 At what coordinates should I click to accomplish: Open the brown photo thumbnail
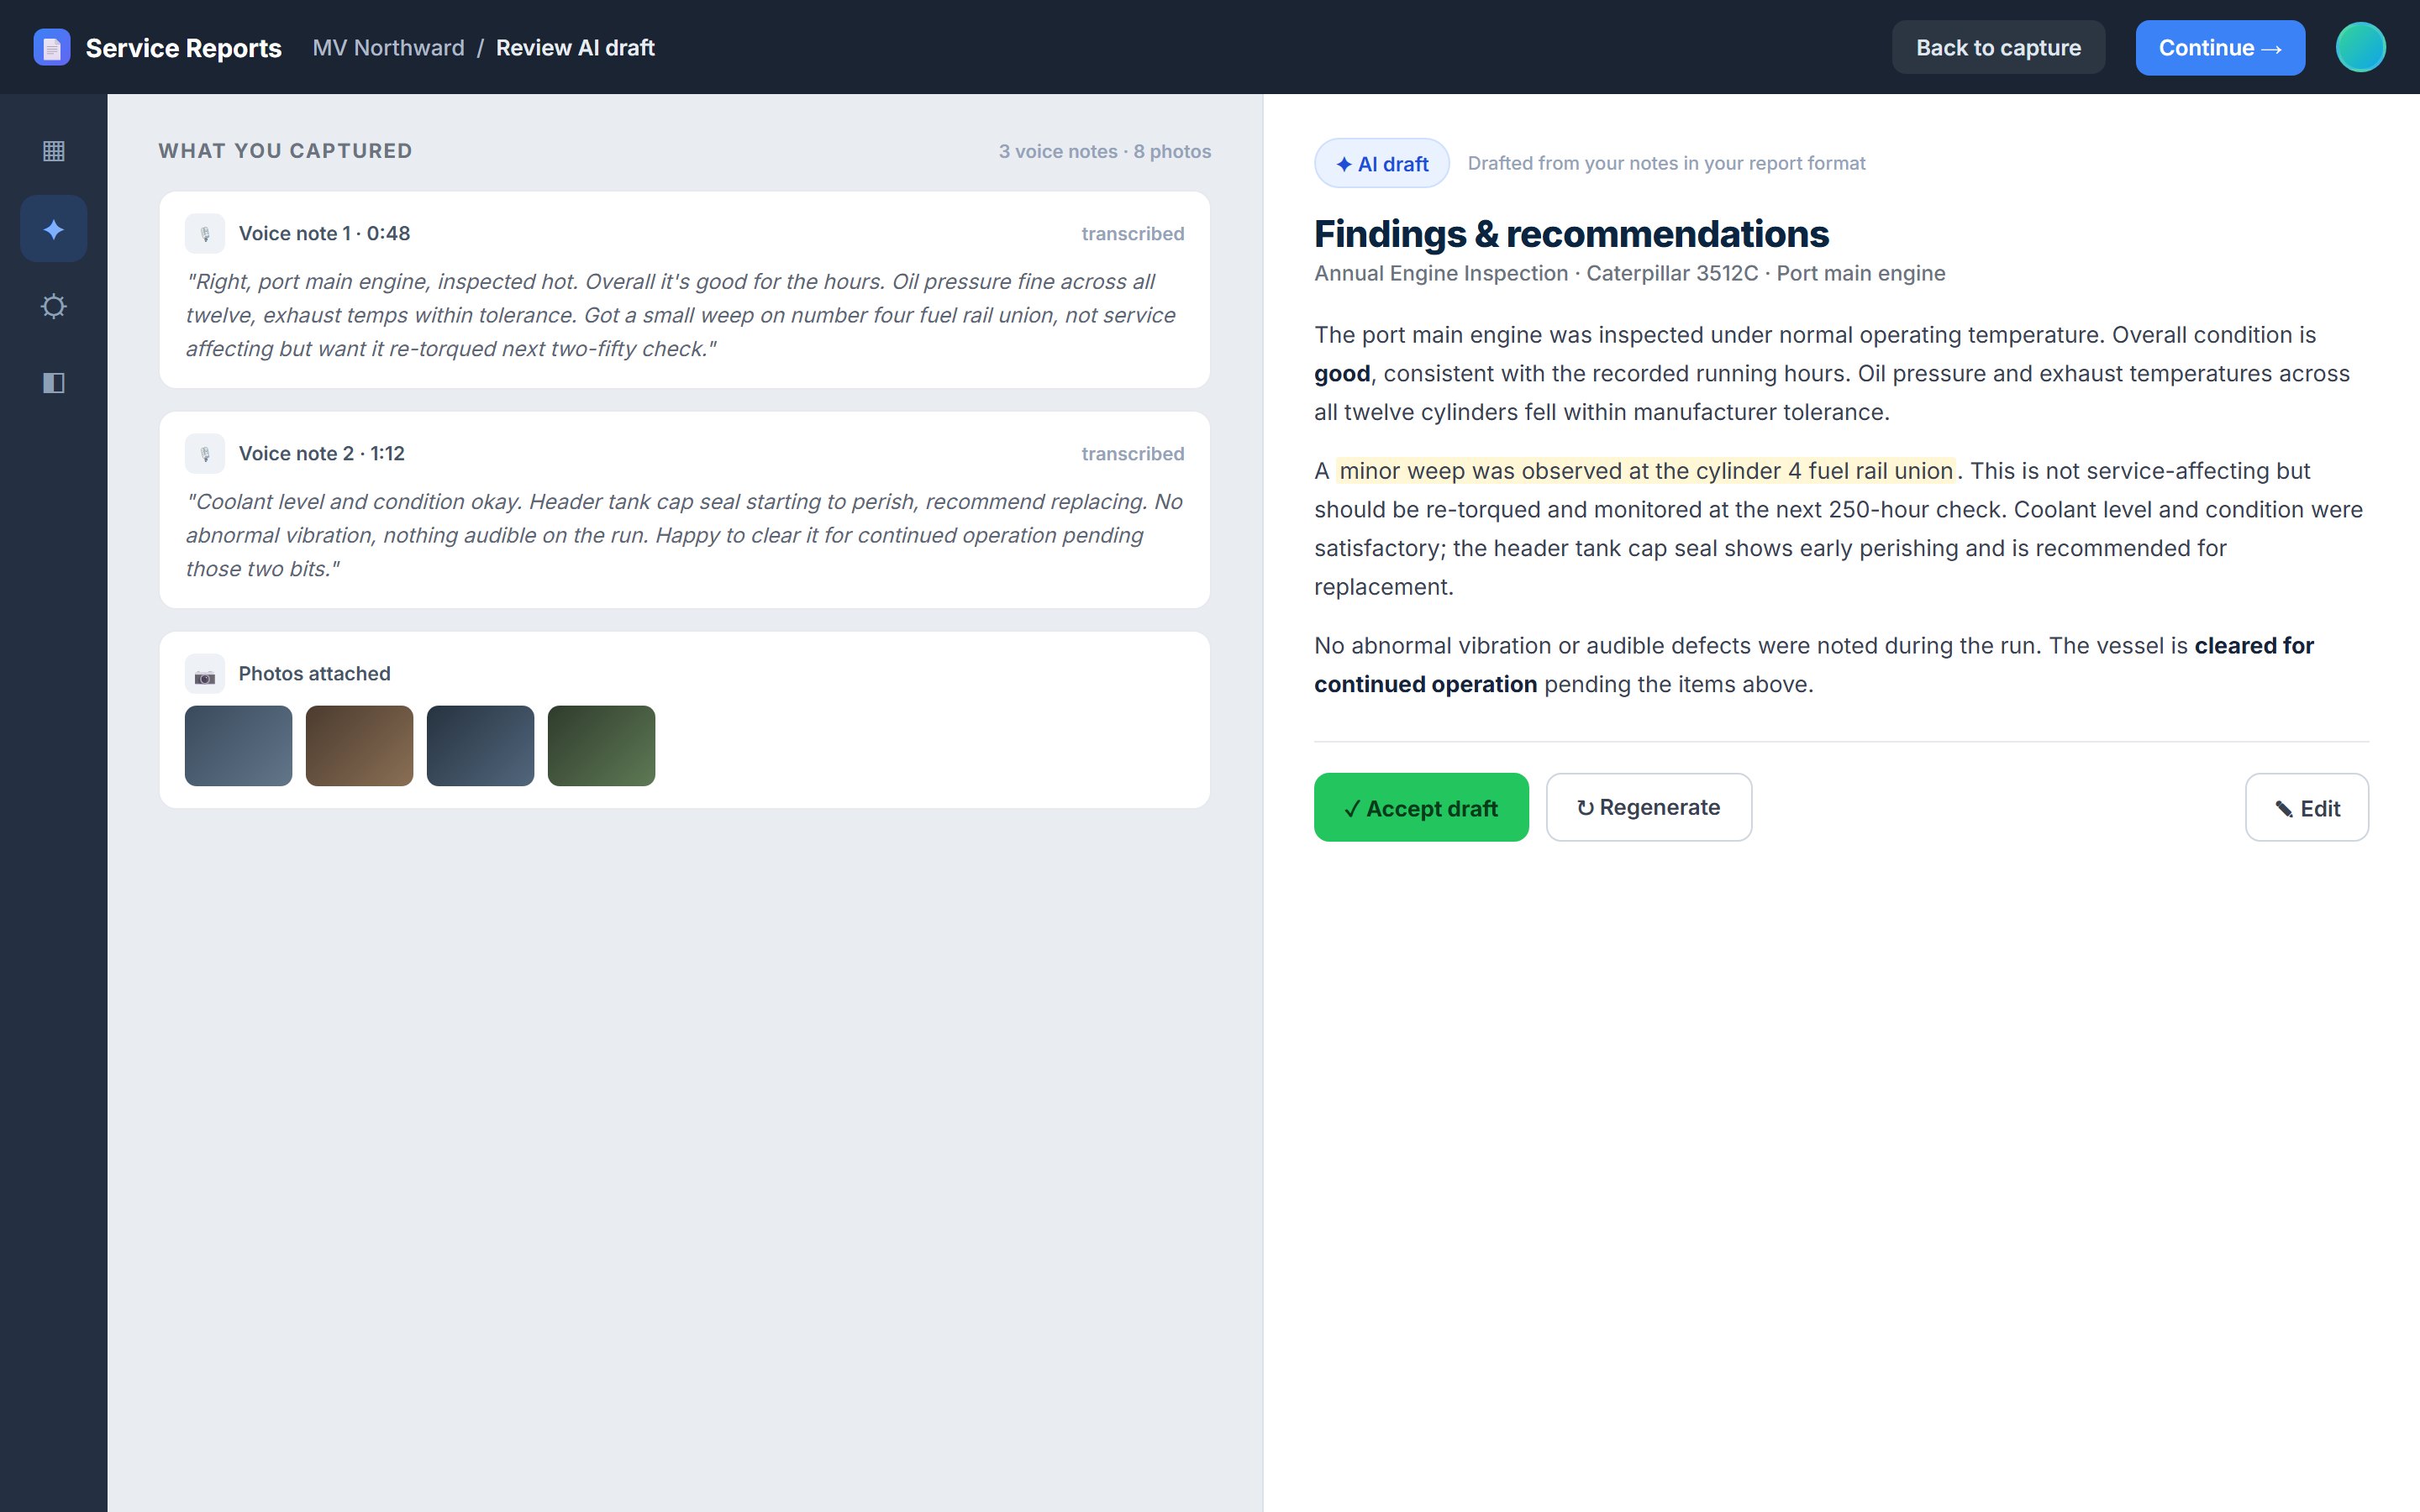click(360, 746)
